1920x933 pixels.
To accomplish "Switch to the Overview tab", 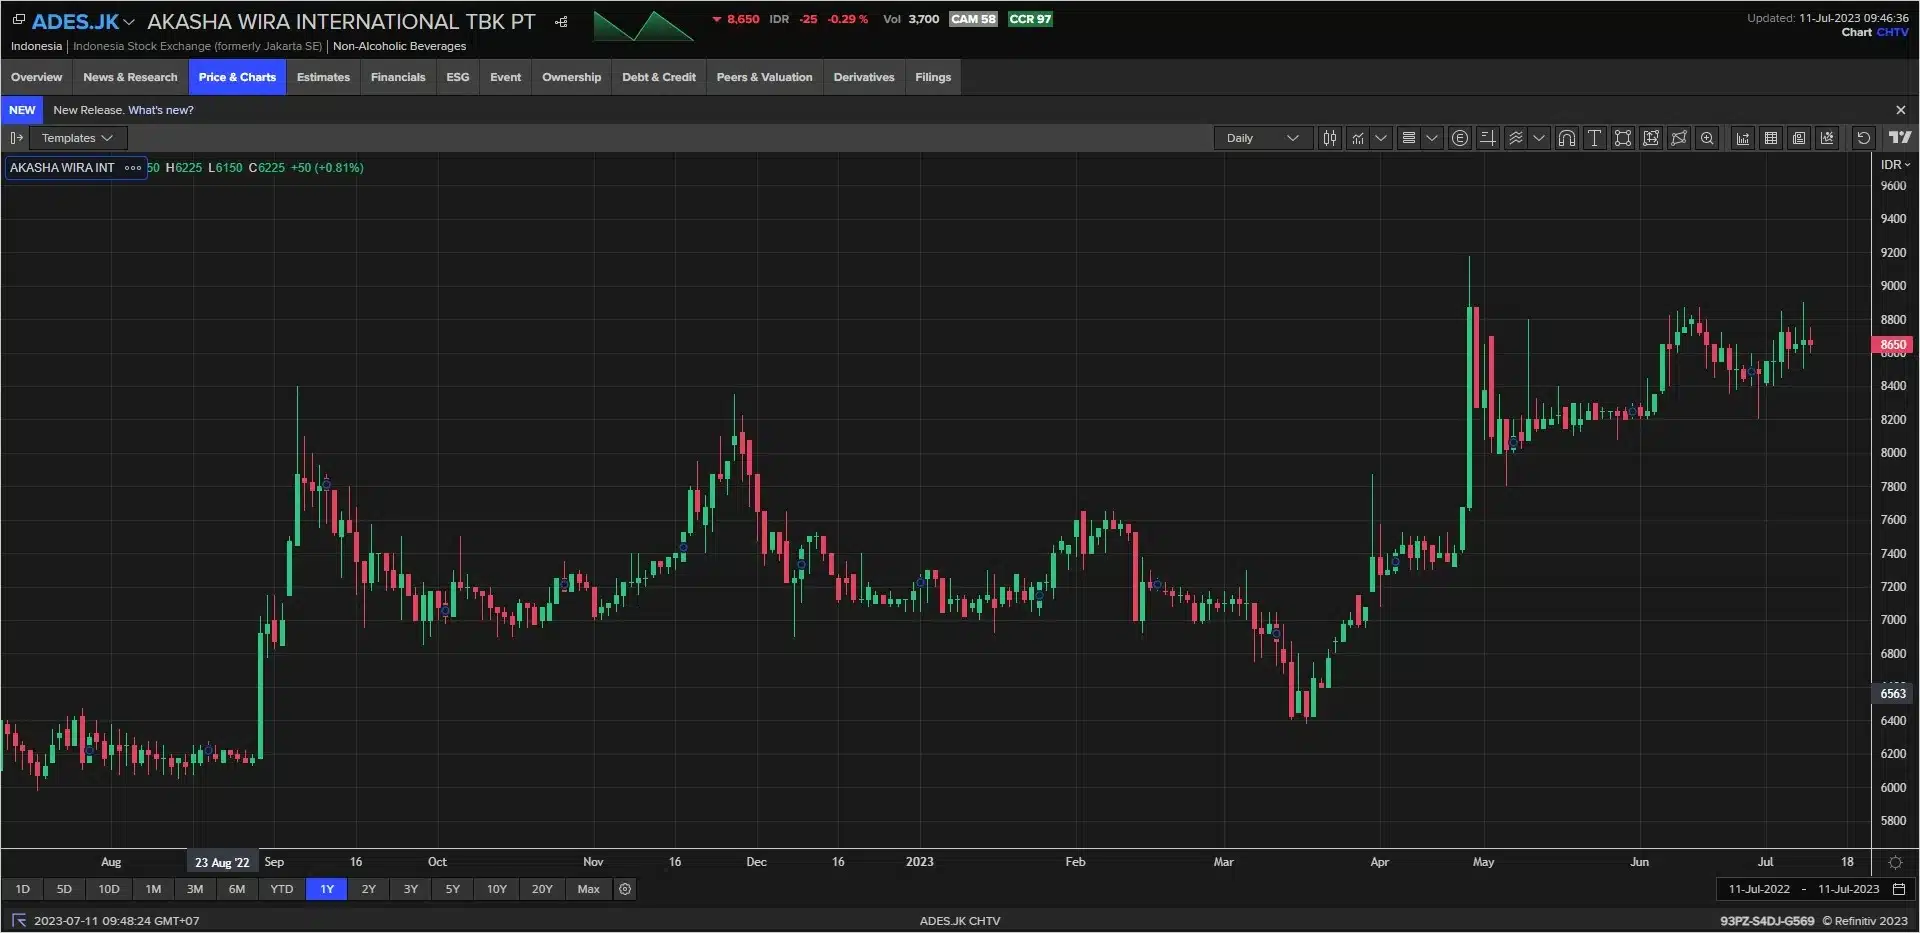I will point(36,77).
